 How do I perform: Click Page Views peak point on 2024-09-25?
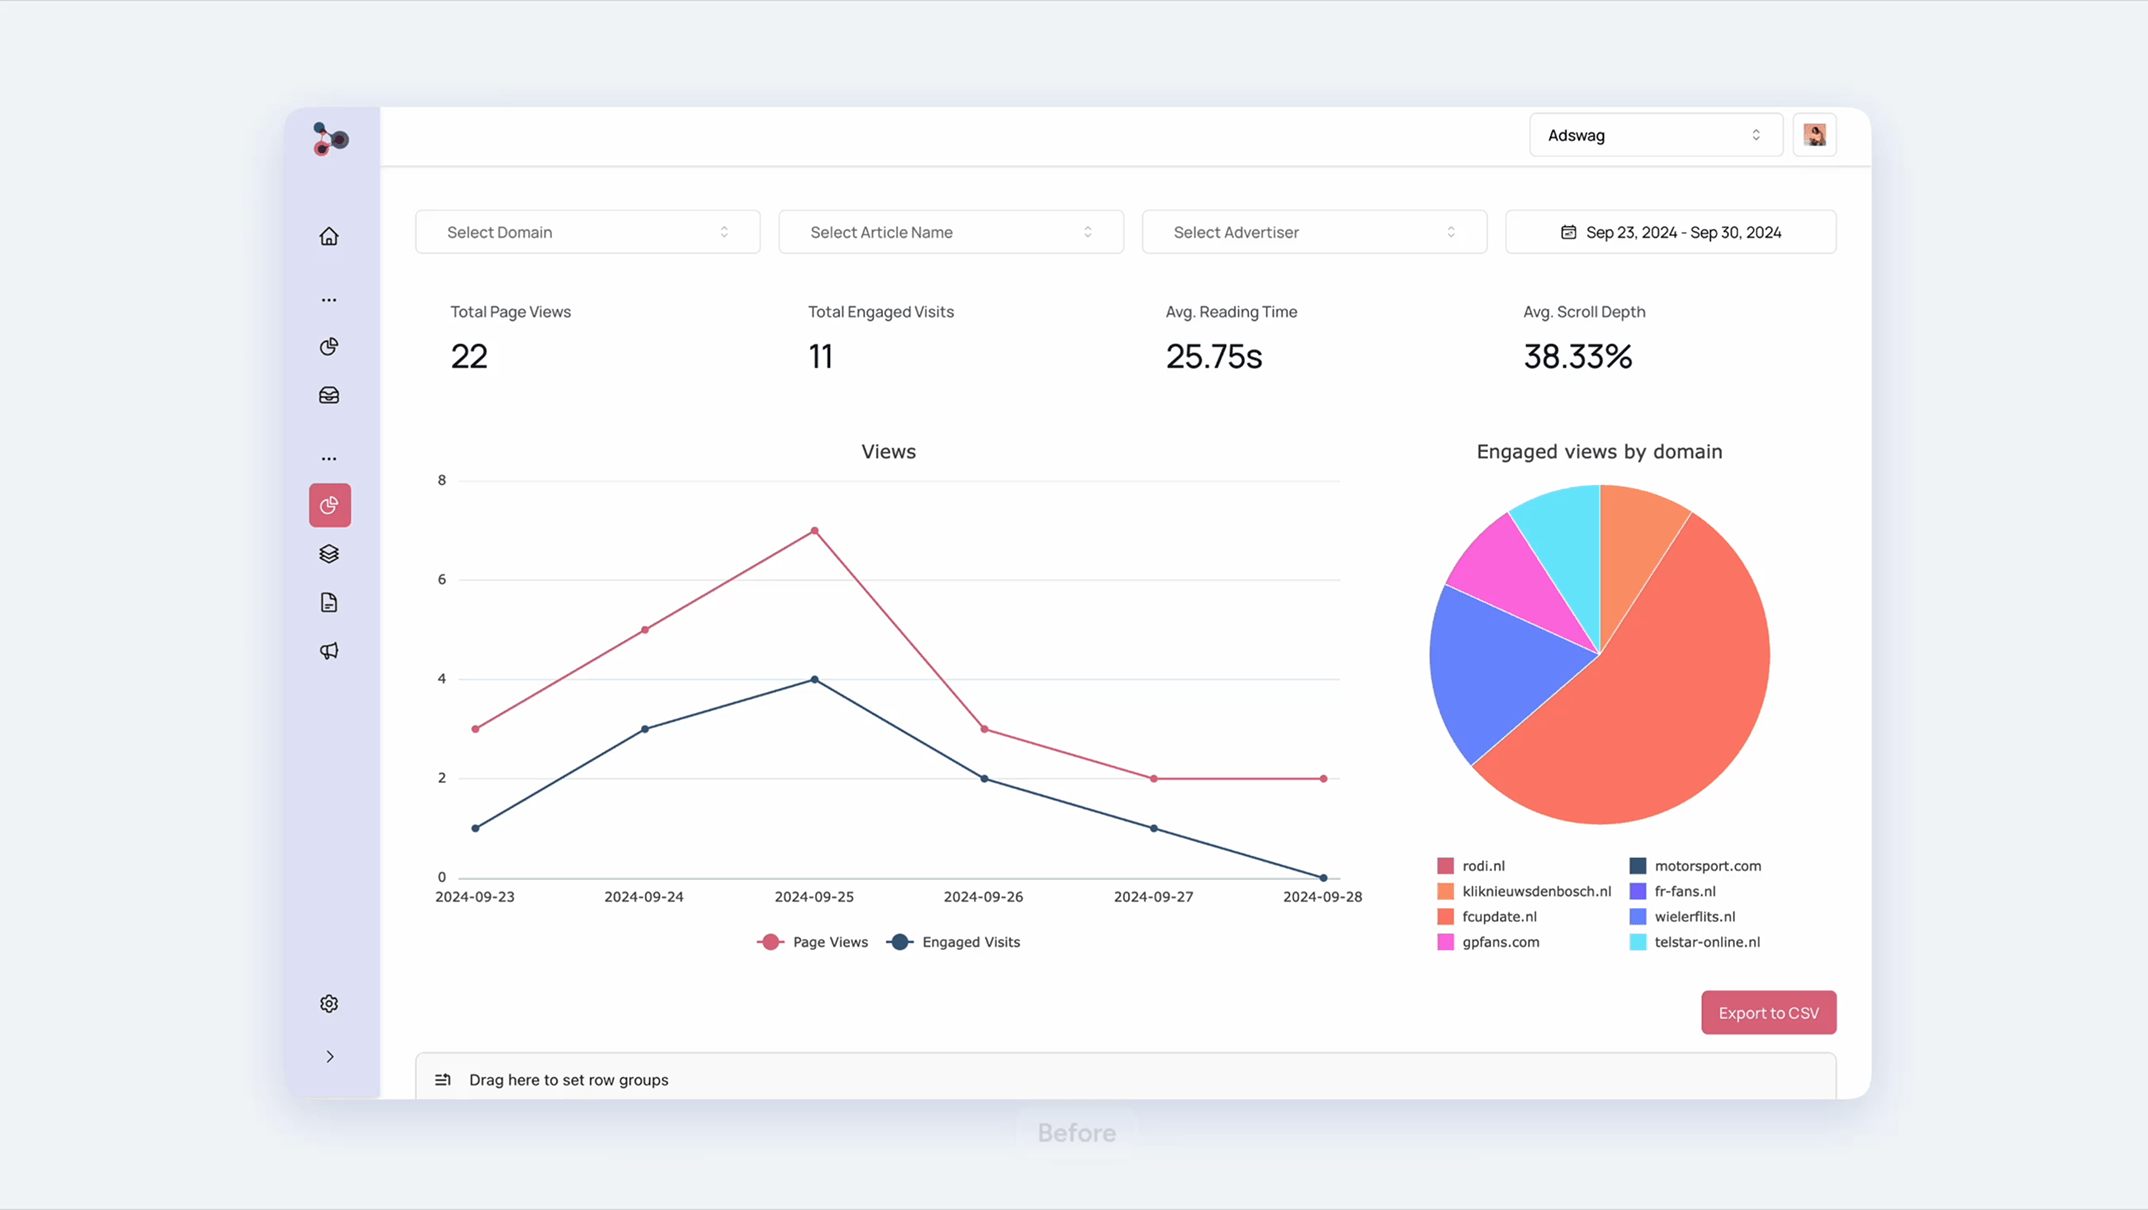coord(814,531)
